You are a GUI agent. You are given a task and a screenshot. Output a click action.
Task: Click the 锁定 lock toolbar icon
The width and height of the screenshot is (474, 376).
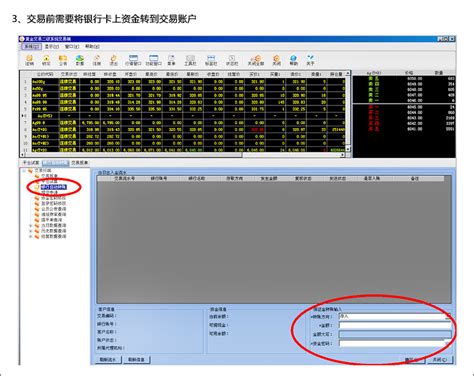46,60
